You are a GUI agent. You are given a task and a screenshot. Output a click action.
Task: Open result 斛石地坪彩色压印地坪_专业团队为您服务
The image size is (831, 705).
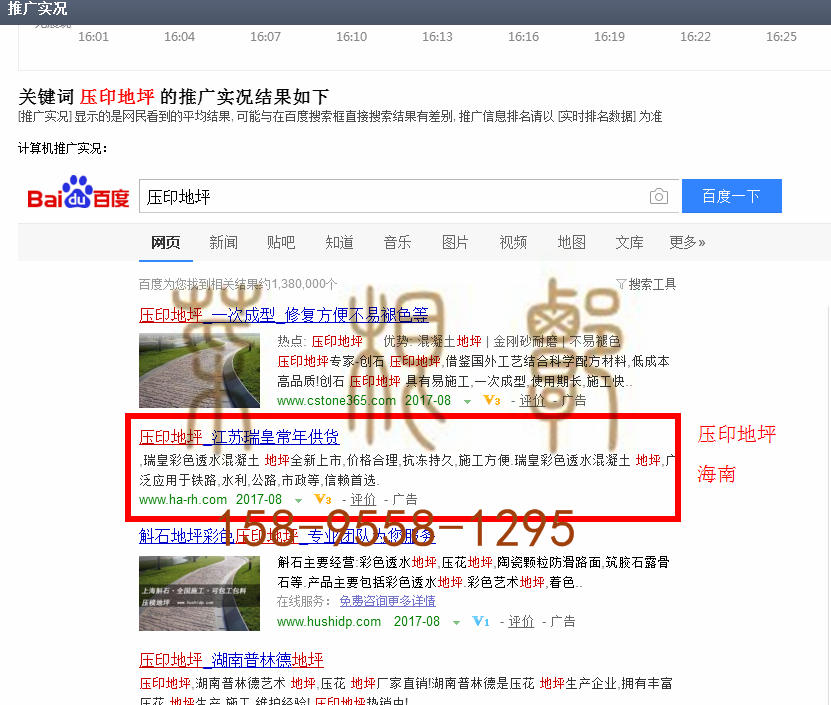287,536
